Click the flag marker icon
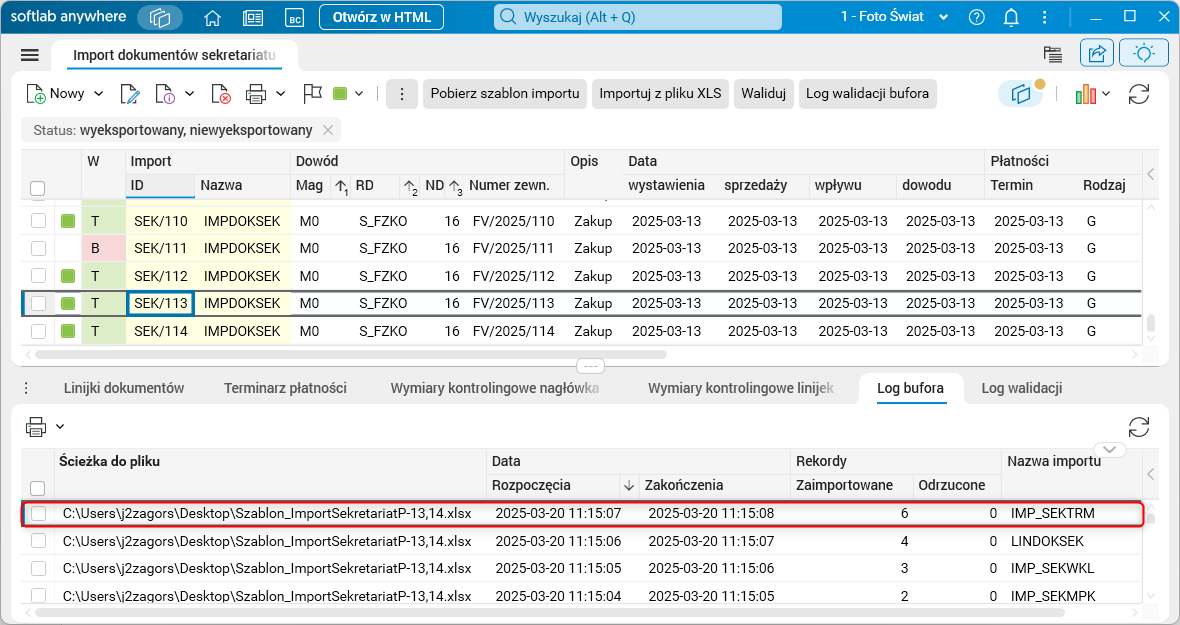The height and width of the screenshot is (625, 1180). (x=312, y=94)
